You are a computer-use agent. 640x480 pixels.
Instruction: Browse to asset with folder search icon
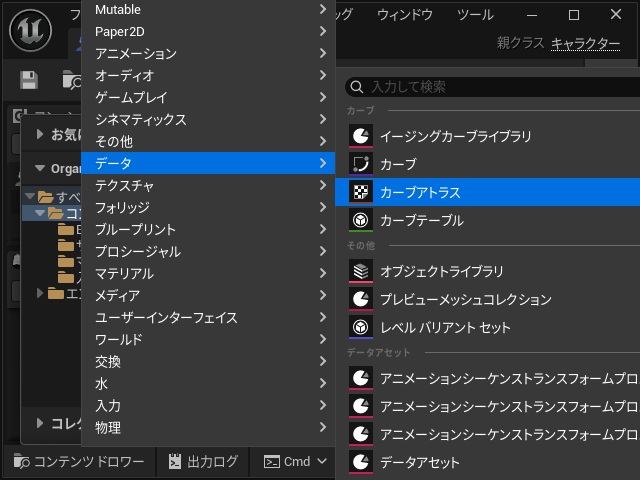72,80
